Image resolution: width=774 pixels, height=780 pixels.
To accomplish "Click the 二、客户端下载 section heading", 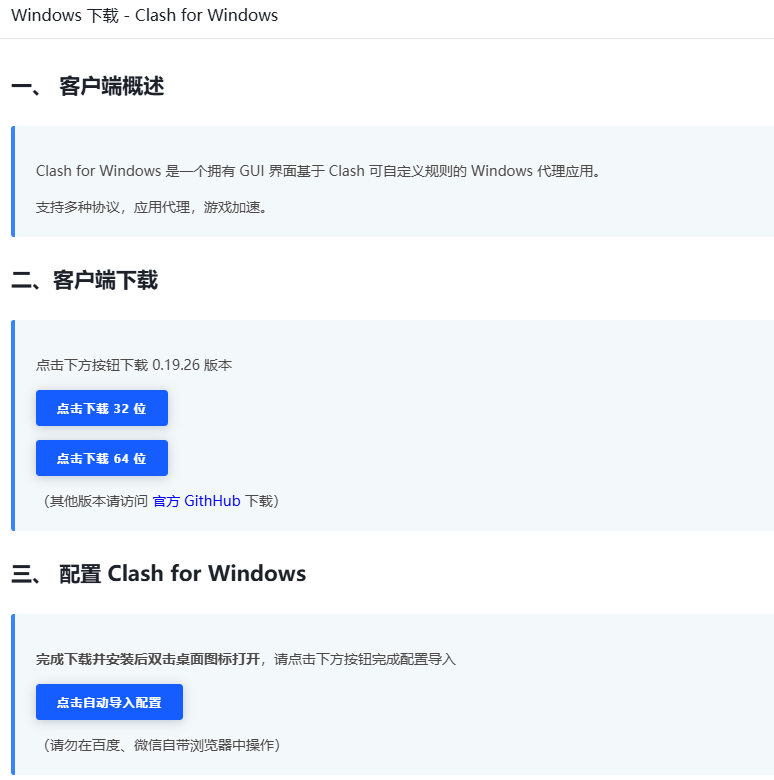I will click(85, 280).
